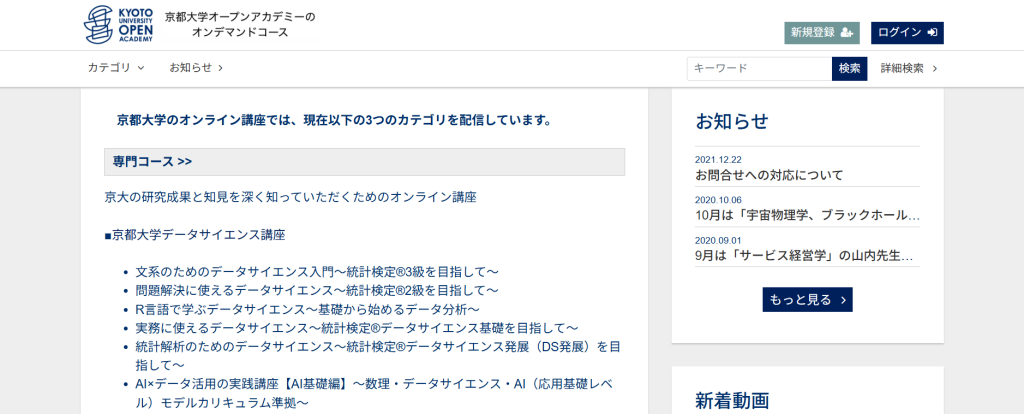
Task: Open 問題解決に使えるデータサイエンス course link
Action: pyautogui.click(x=316, y=290)
